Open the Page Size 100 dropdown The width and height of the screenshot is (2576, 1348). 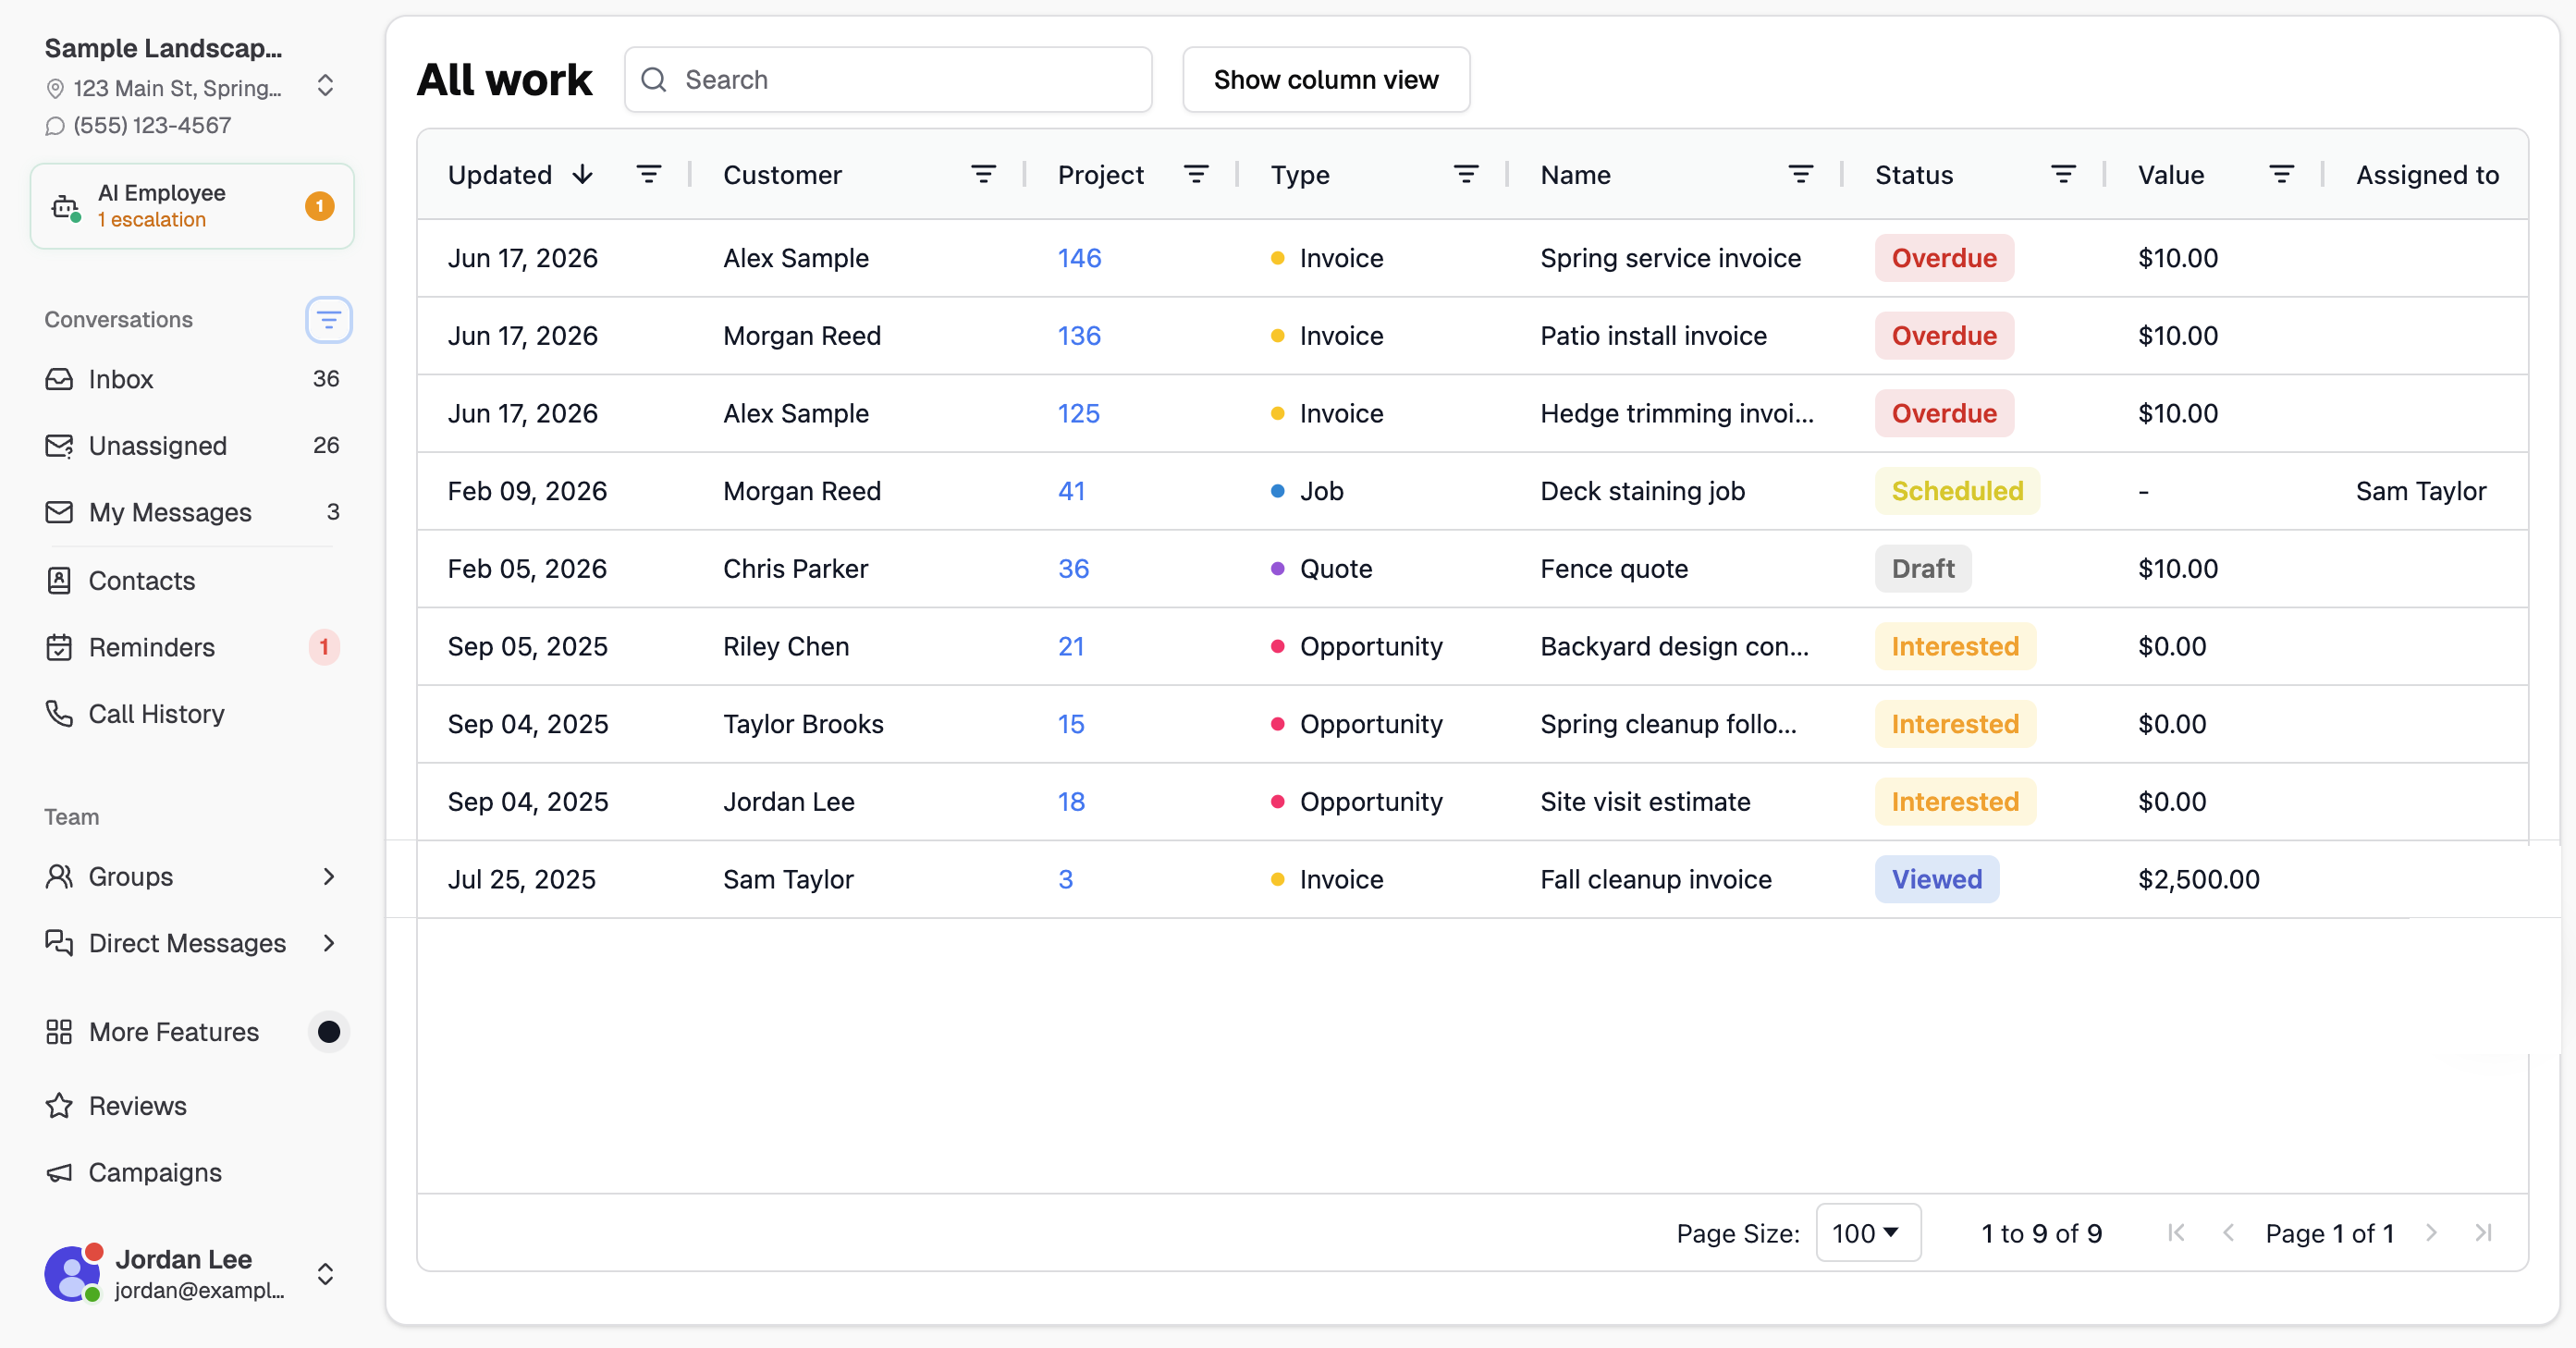click(1868, 1233)
